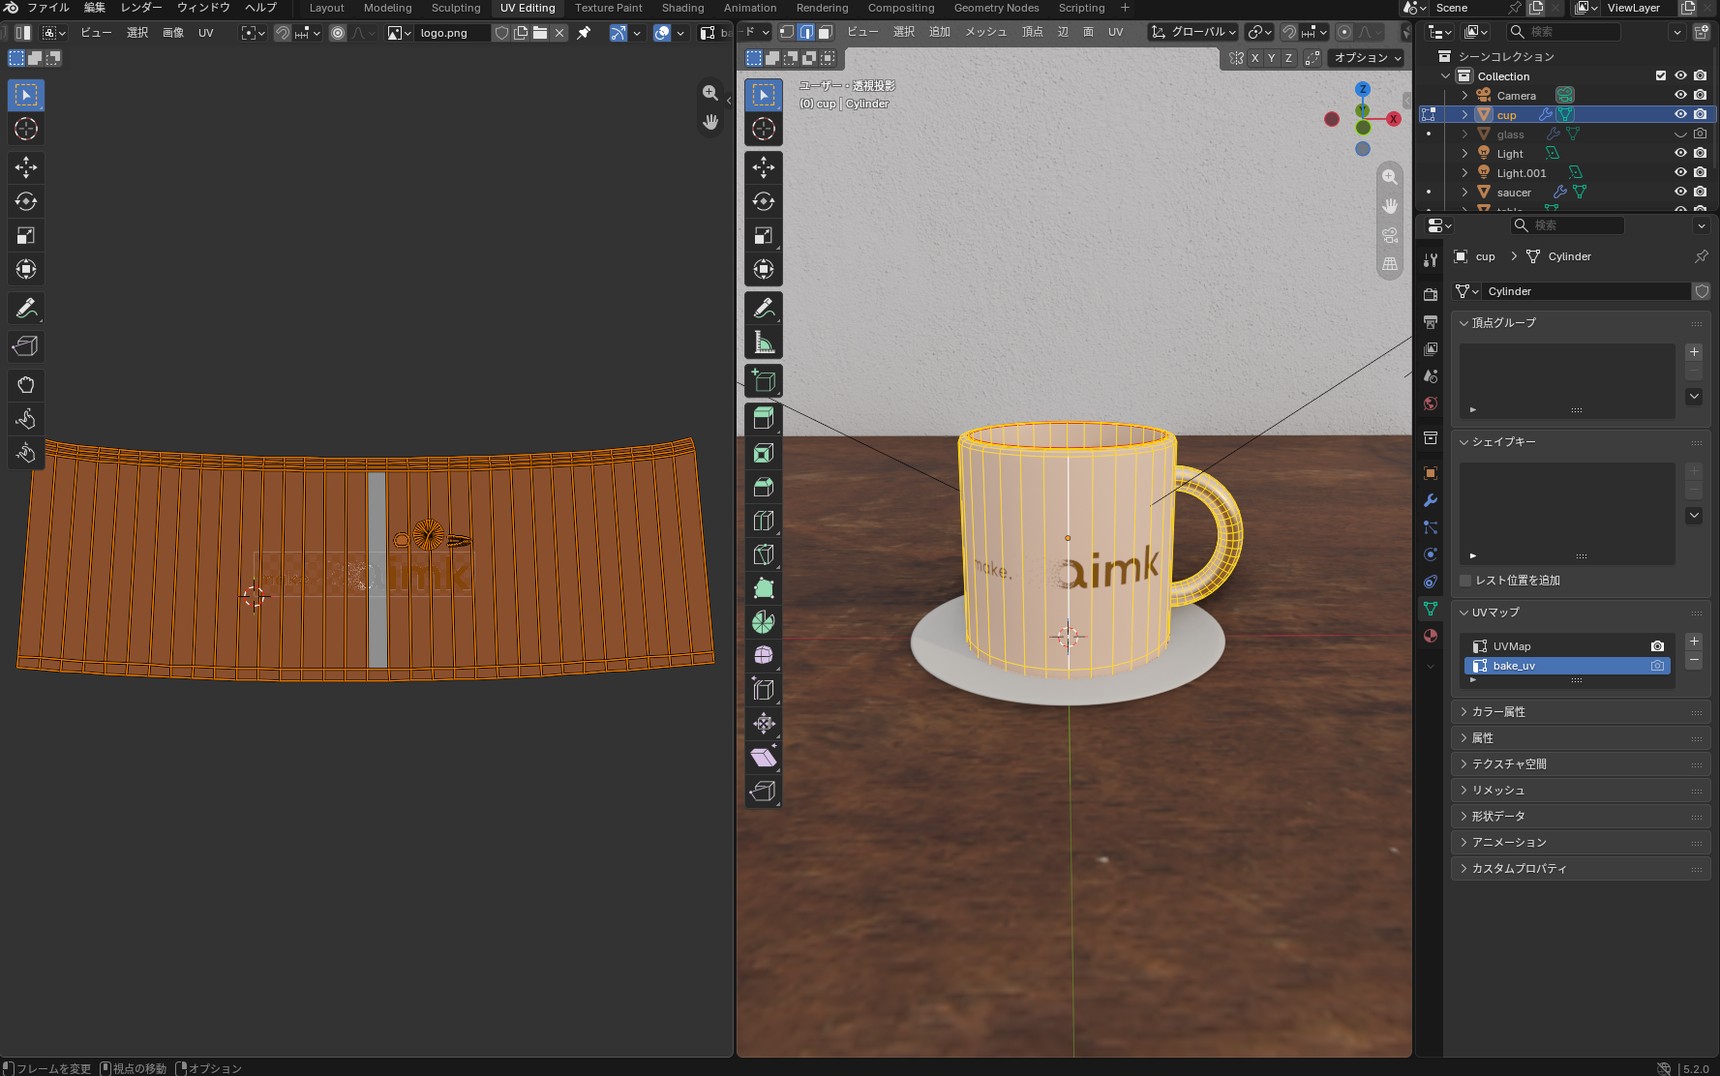The height and width of the screenshot is (1076, 1720).
Task: Select the bake_uv map entry
Action: click(1567, 666)
